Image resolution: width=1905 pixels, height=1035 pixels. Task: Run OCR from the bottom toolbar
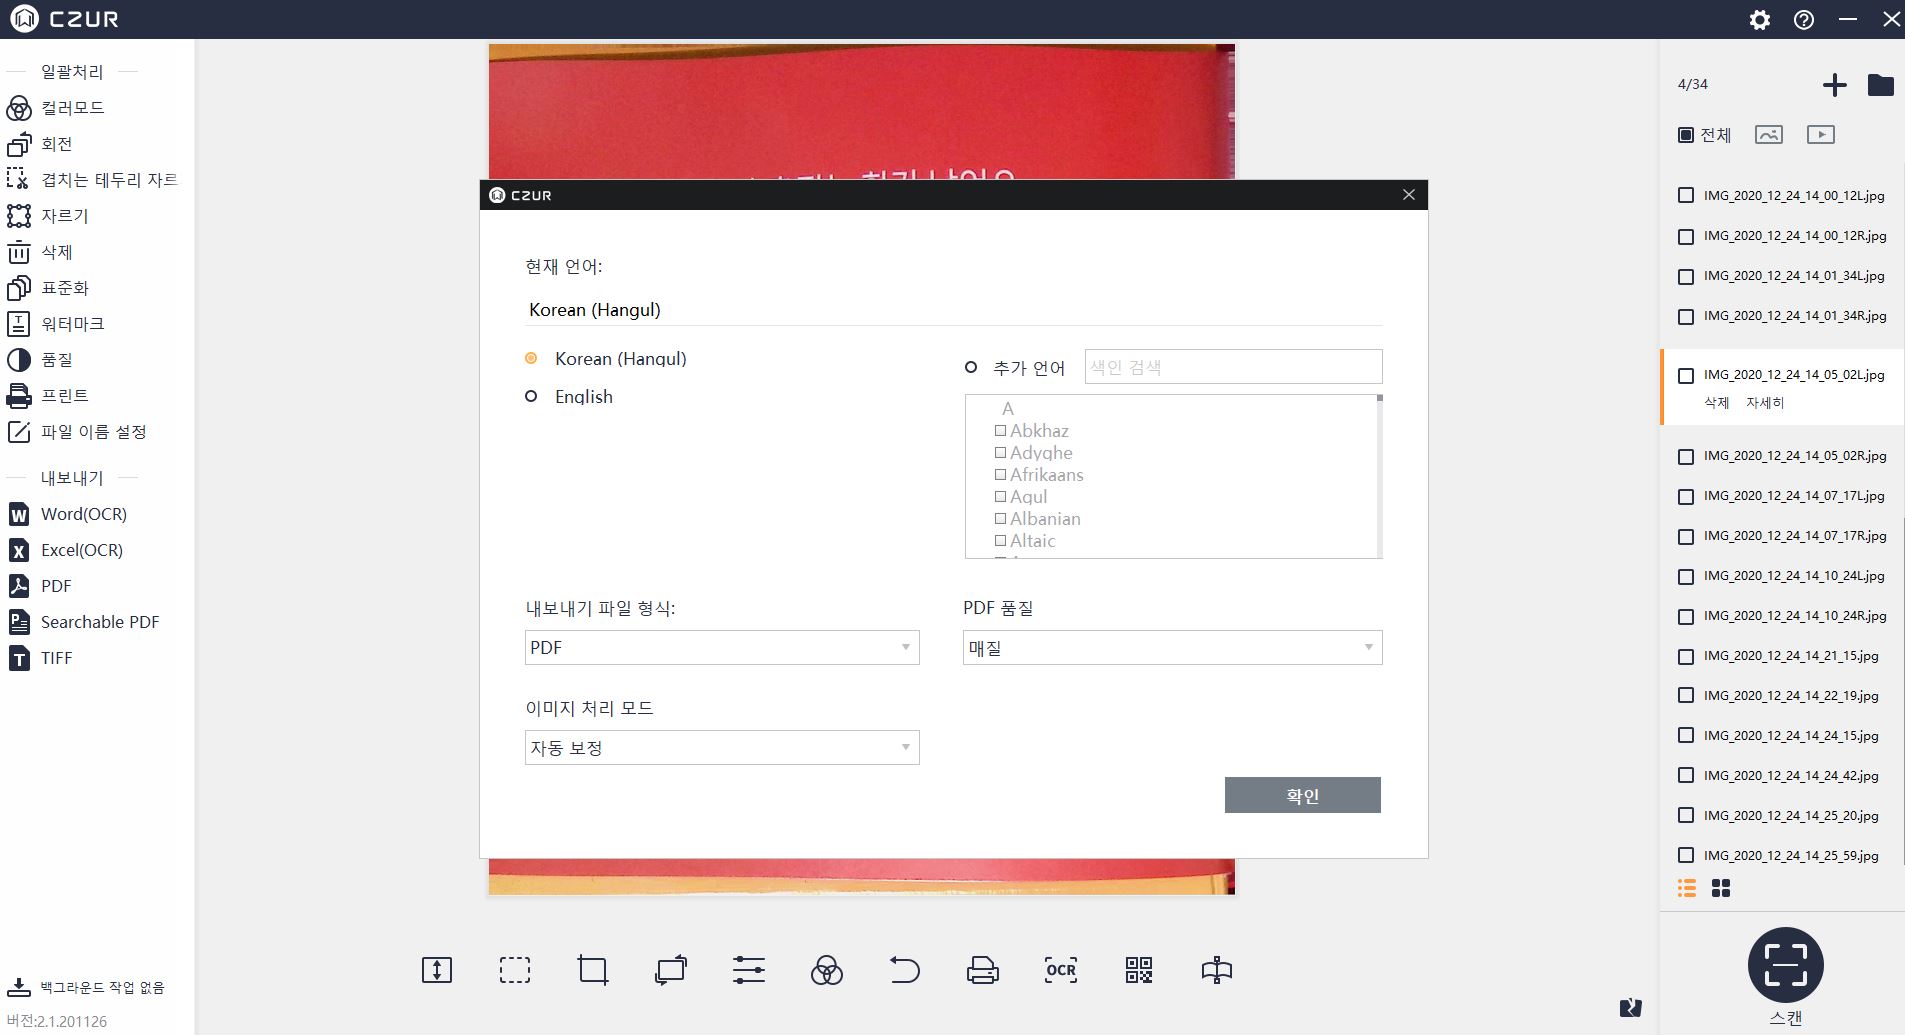1061,970
